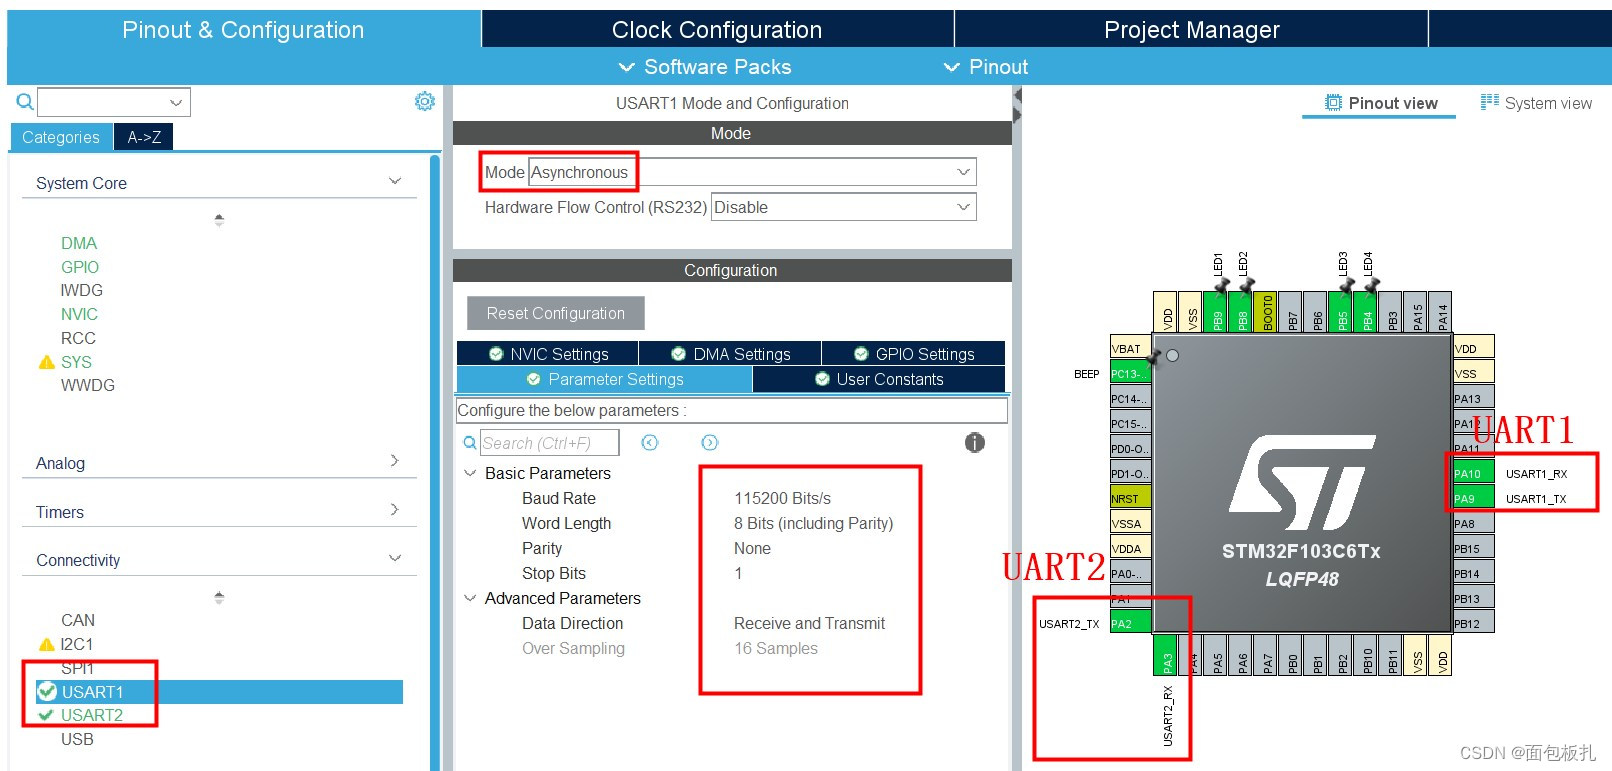Select USART2 in Connectivity list

pyautogui.click(x=92, y=715)
